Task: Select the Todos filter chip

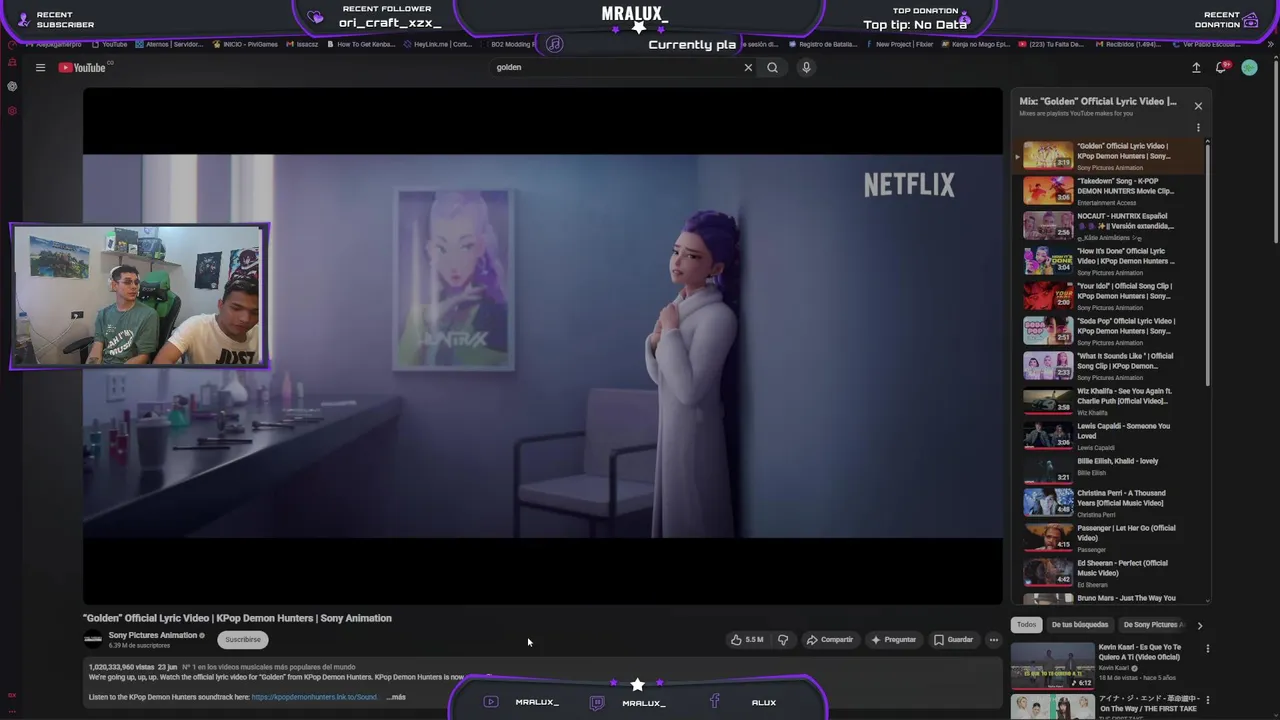Action: 1027,625
